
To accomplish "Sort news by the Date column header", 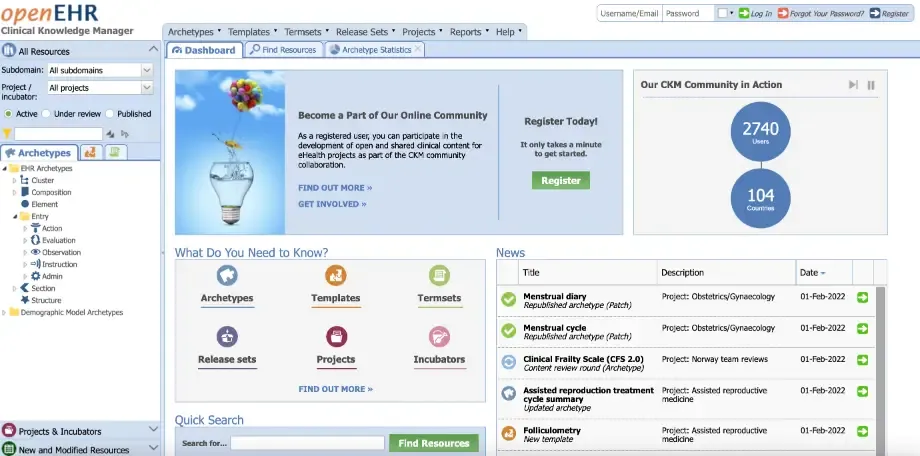I will click(x=809, y=272).
